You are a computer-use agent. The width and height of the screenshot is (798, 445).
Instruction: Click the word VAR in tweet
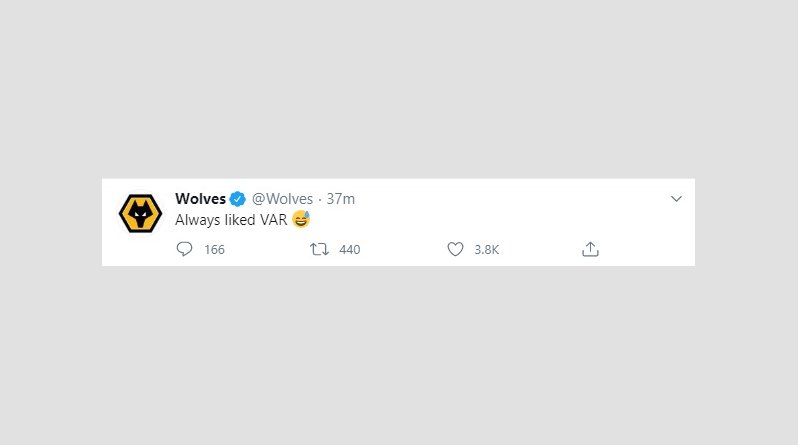[x=274, y=220]
